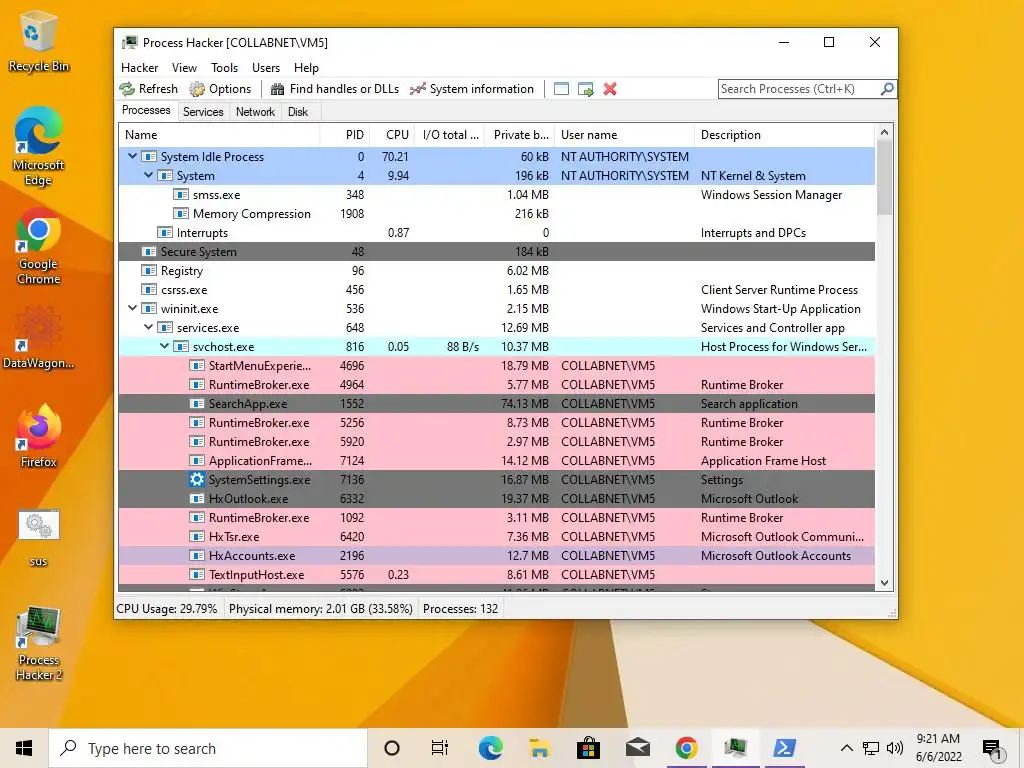This screenshot has width=1024, height=768.
Task: Click the red X terminate icon
Action: pos(610,89)
